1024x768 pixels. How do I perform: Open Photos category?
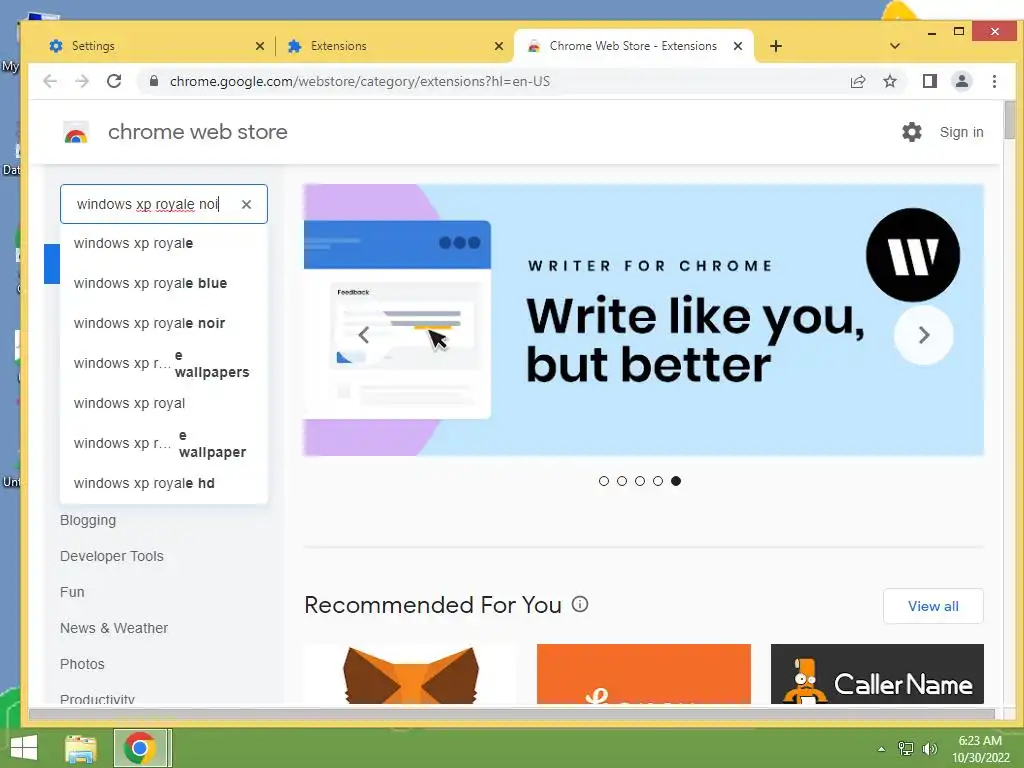(82, 664)
